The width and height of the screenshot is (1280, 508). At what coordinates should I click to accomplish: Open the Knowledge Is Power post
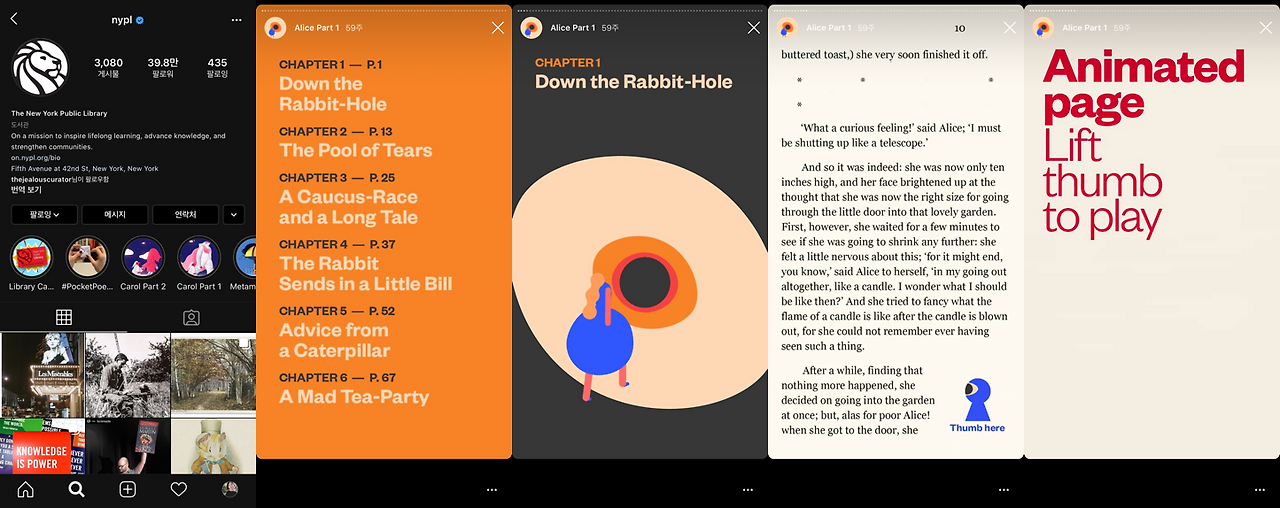coord(42,446)
